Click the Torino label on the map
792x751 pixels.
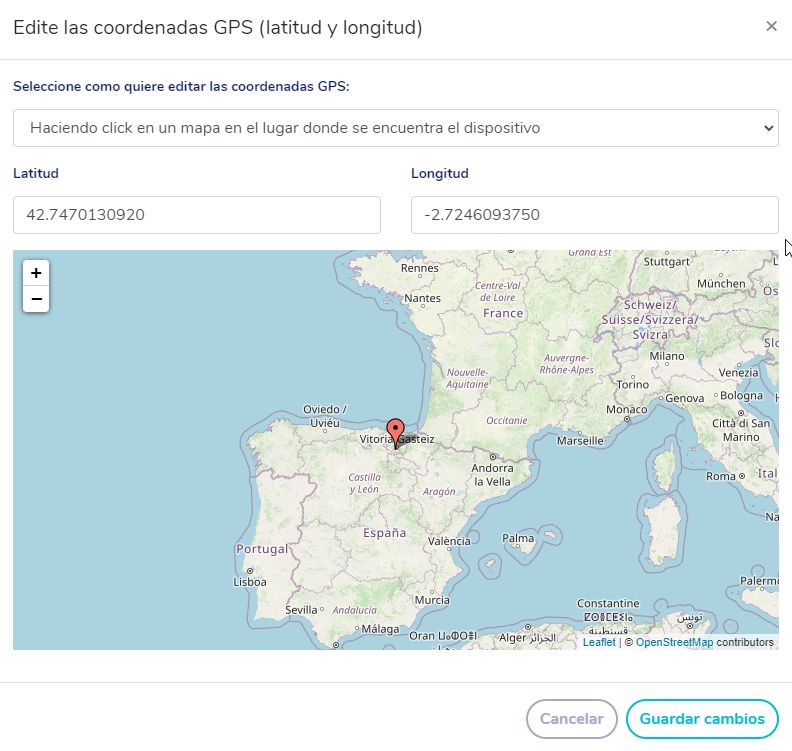click(632, 385)
